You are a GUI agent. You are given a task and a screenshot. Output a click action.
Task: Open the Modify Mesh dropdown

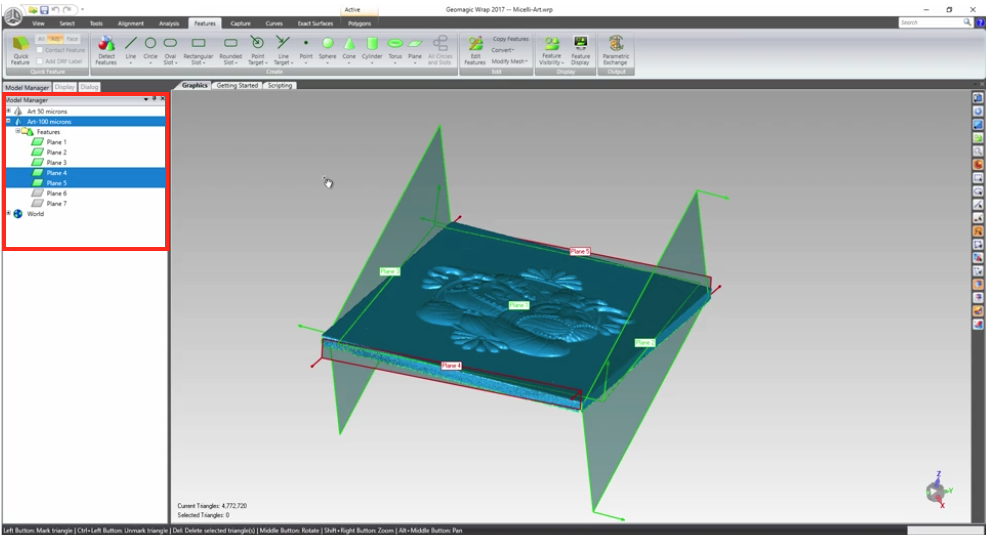click(509, 62)
